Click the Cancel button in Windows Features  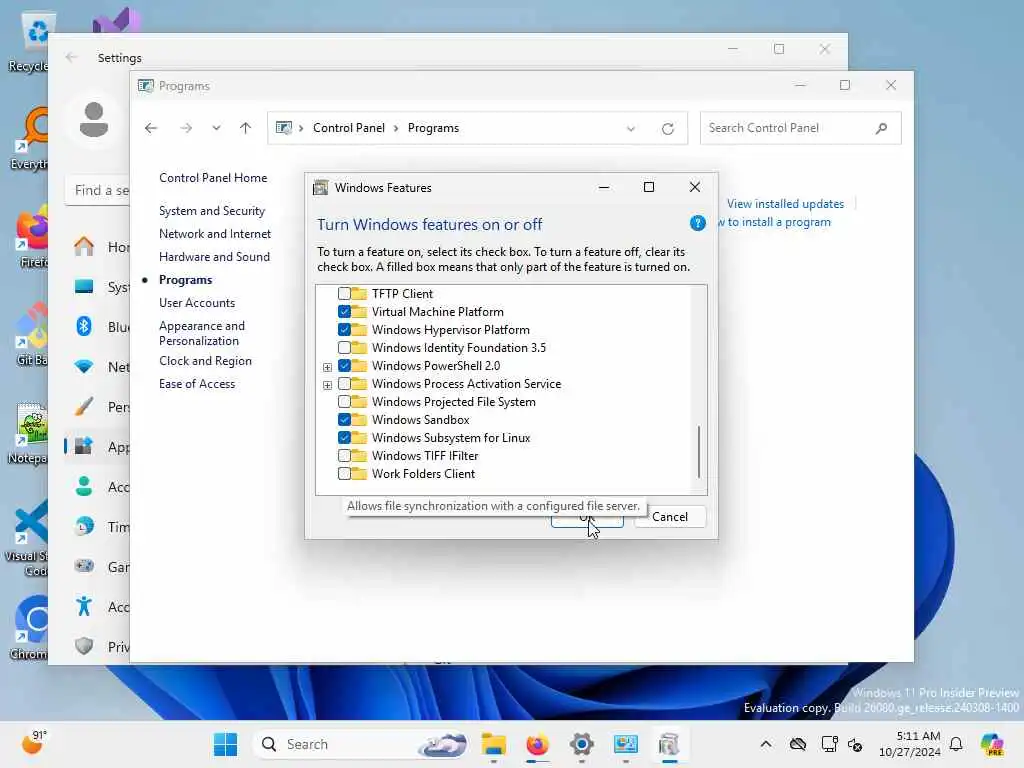[x=669, y=517]
